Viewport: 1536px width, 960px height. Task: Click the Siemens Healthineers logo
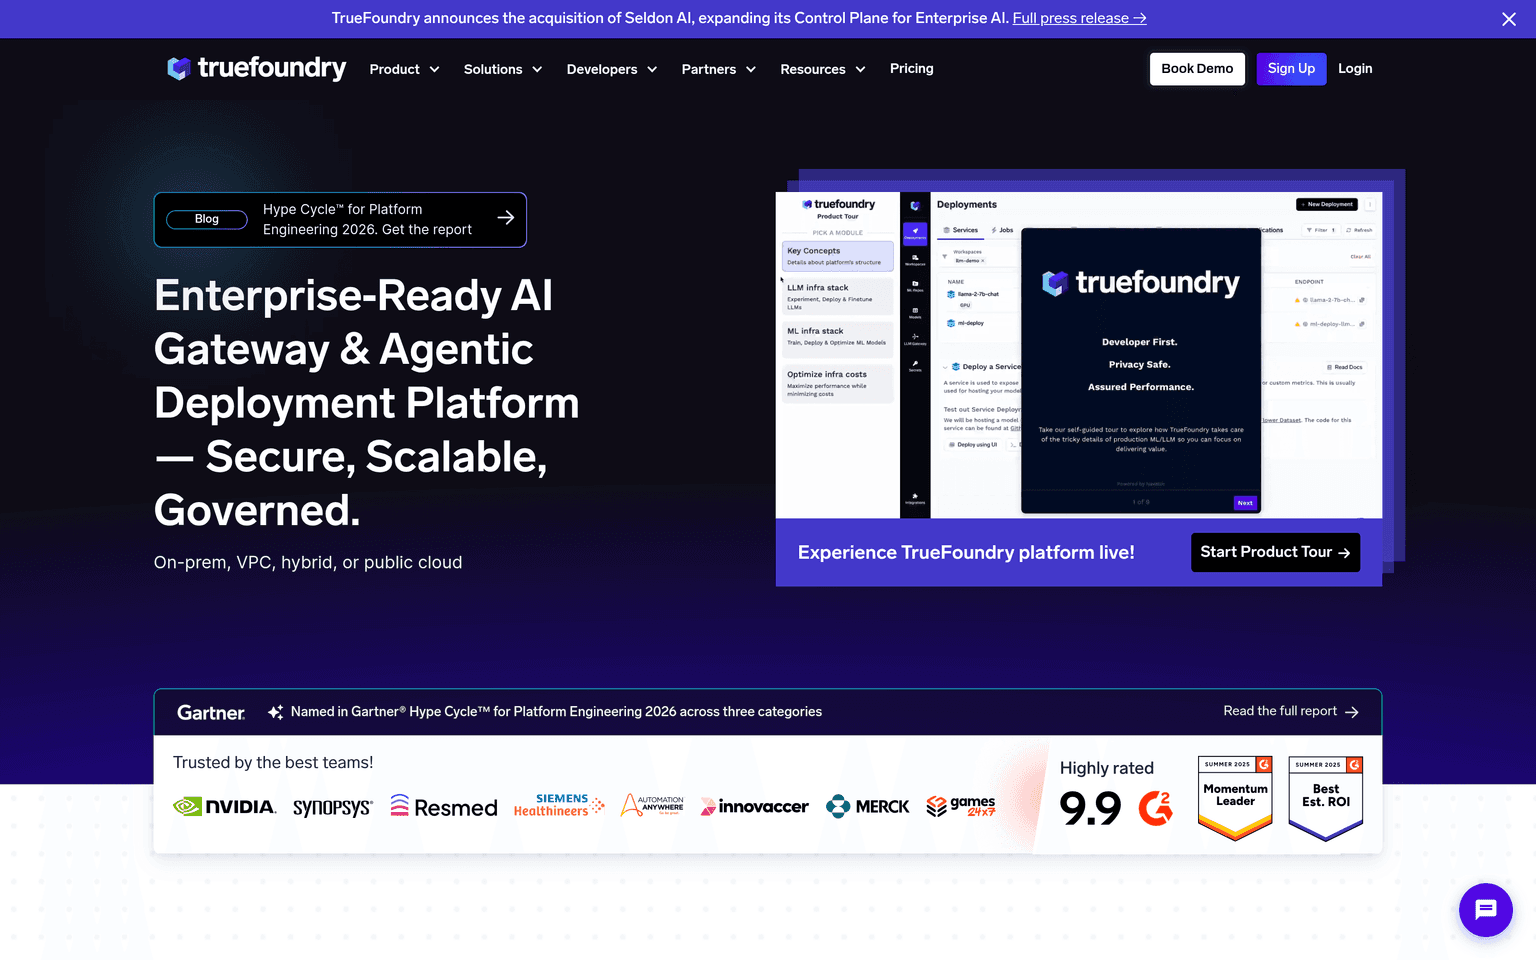click(559, 805)
